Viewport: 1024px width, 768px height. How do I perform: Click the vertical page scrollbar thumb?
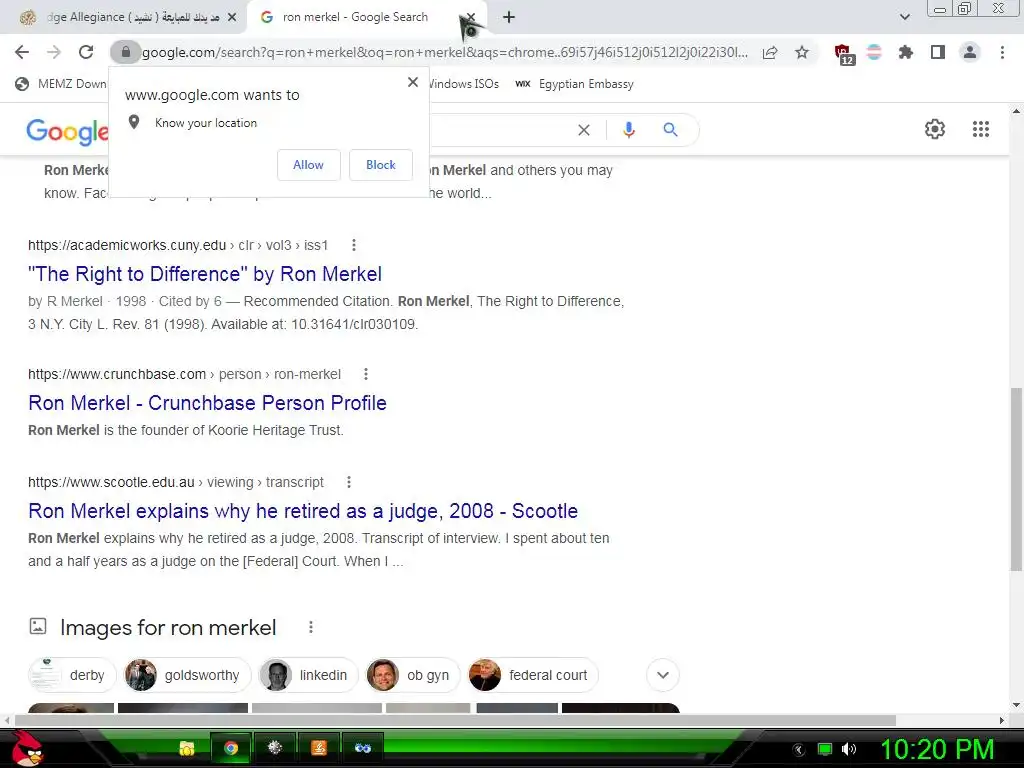point(1016,480)
